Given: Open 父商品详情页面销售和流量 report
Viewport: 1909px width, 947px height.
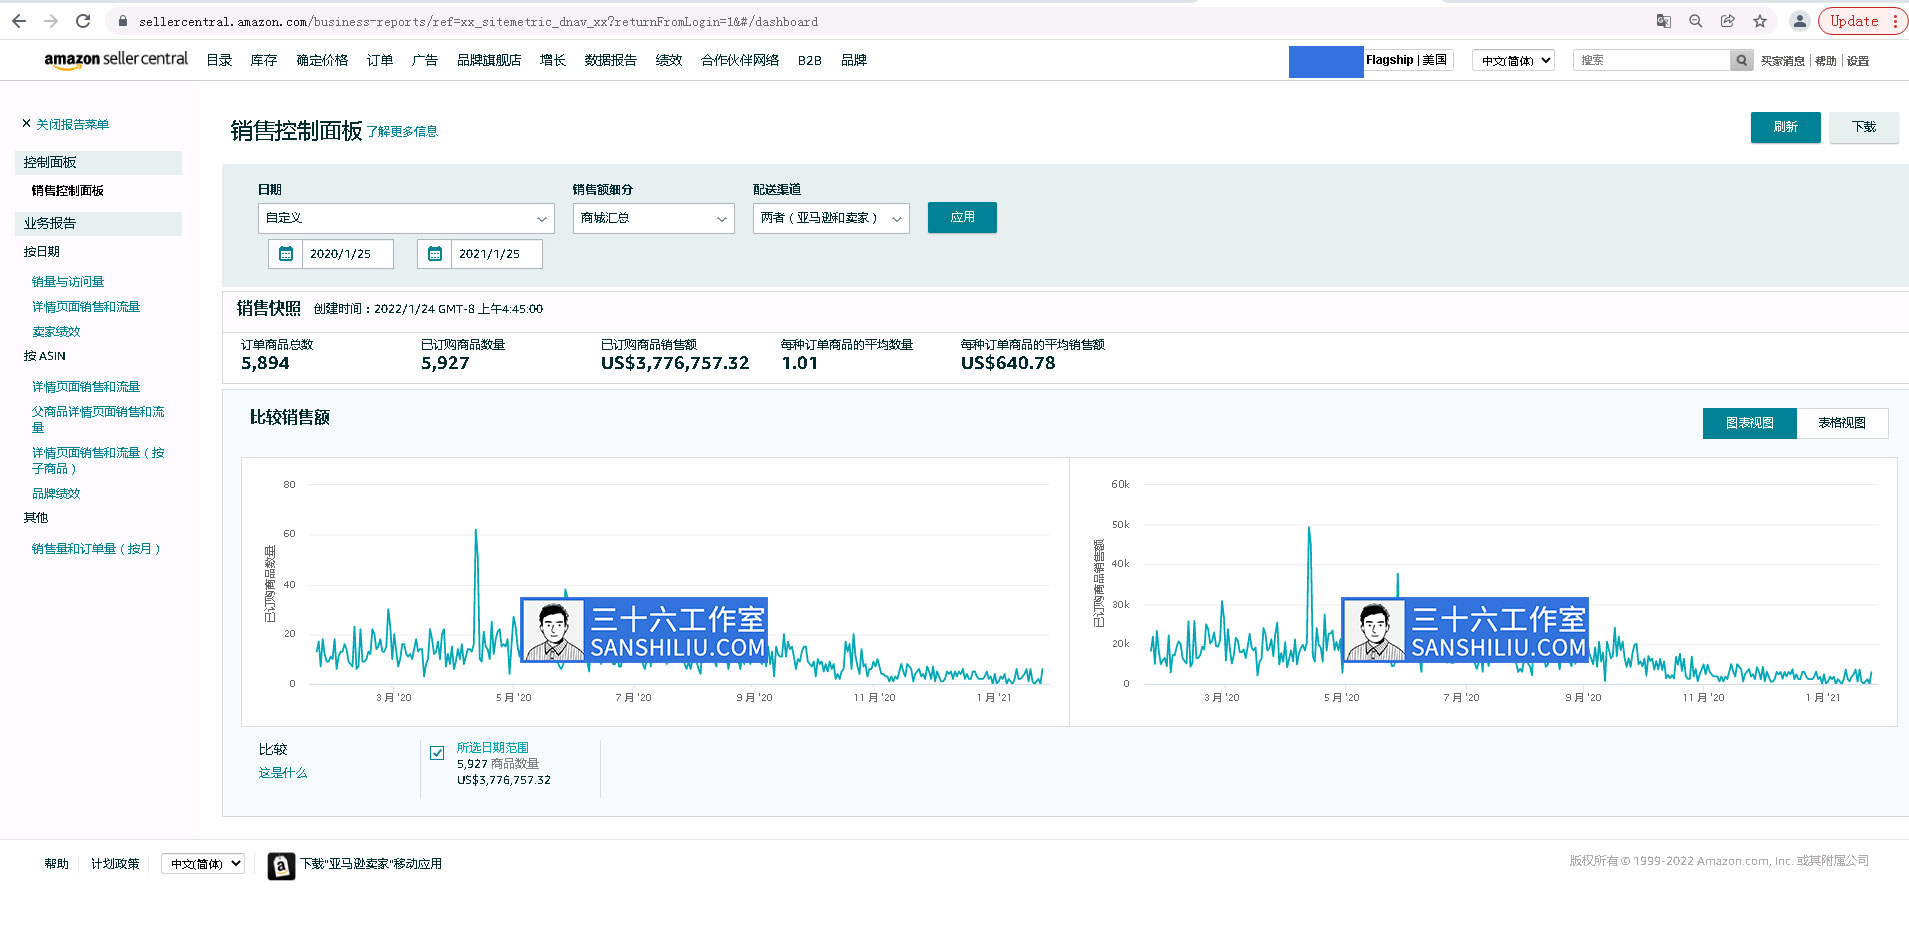Looking at the screenshot, I should coord(98,420).
